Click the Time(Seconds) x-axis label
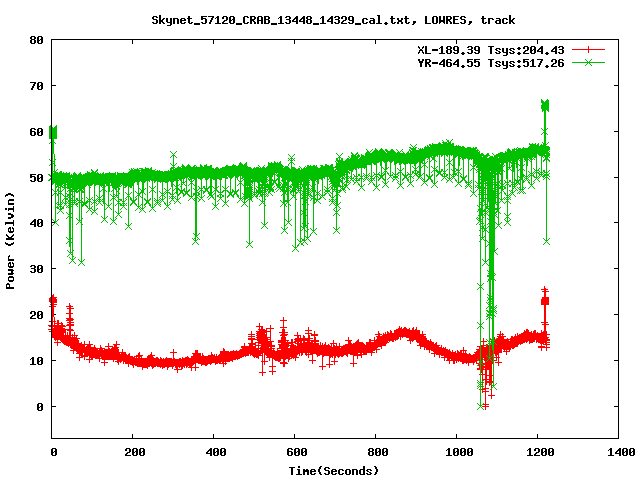 coord(333,470)
